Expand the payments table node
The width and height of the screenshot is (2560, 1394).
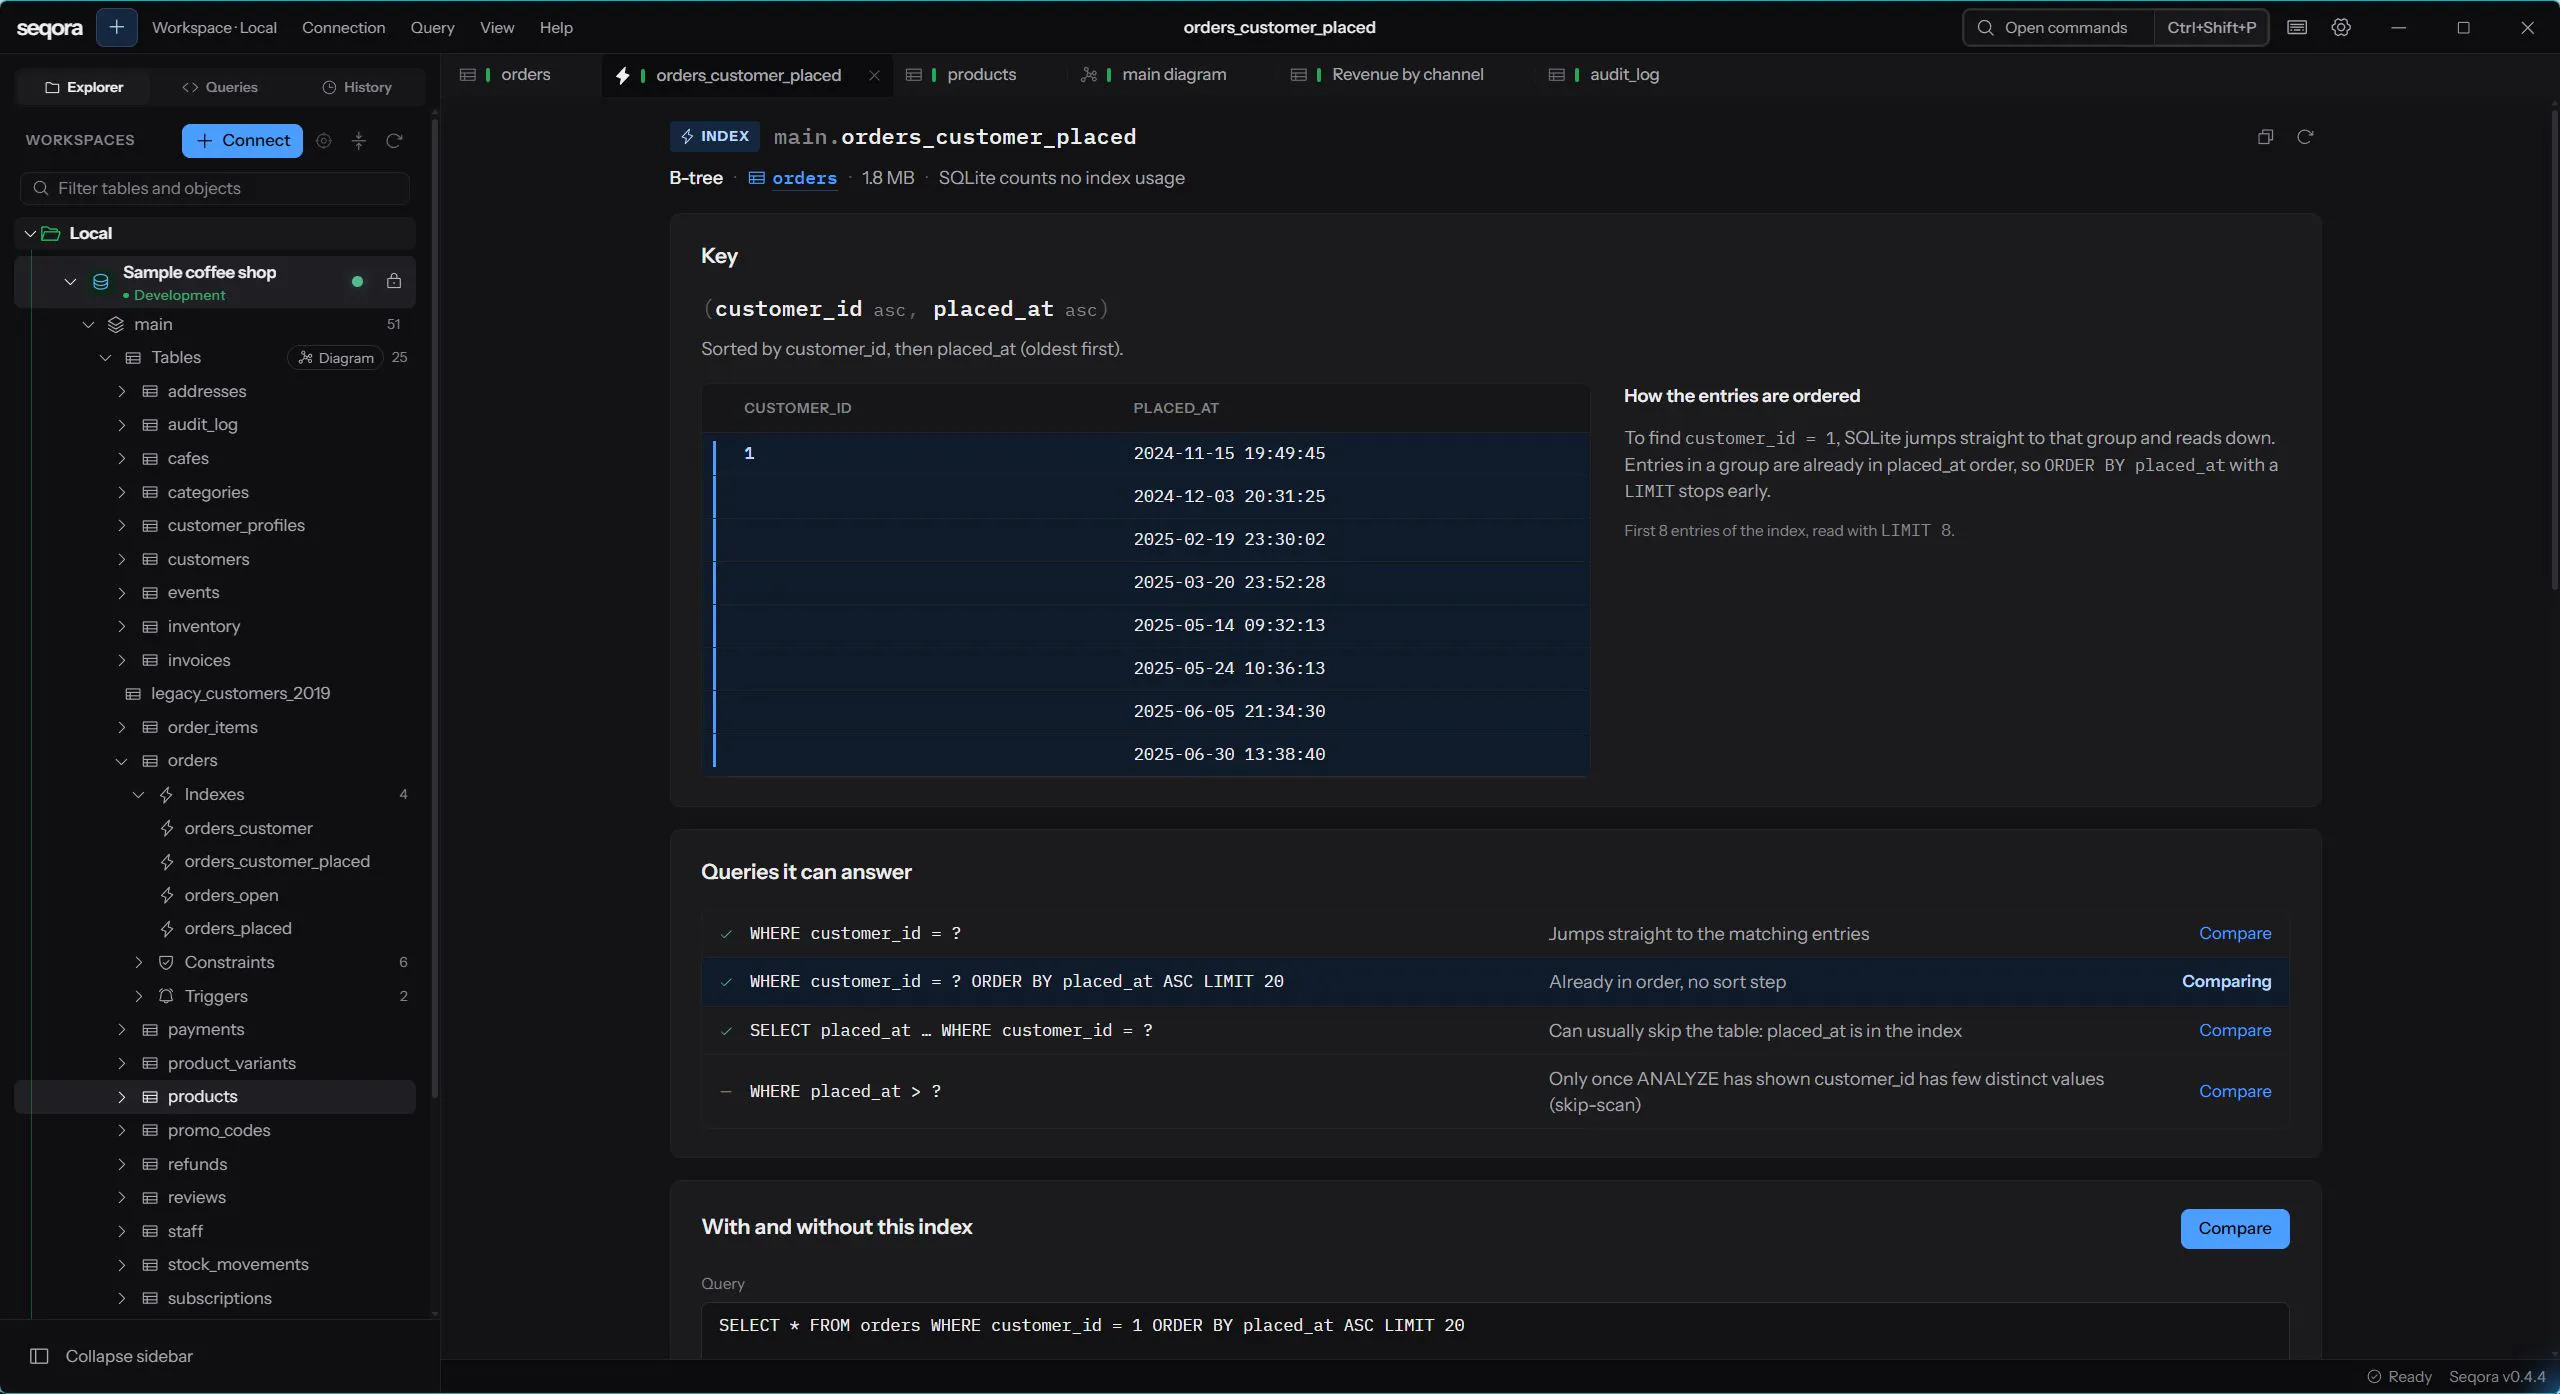122,1029
